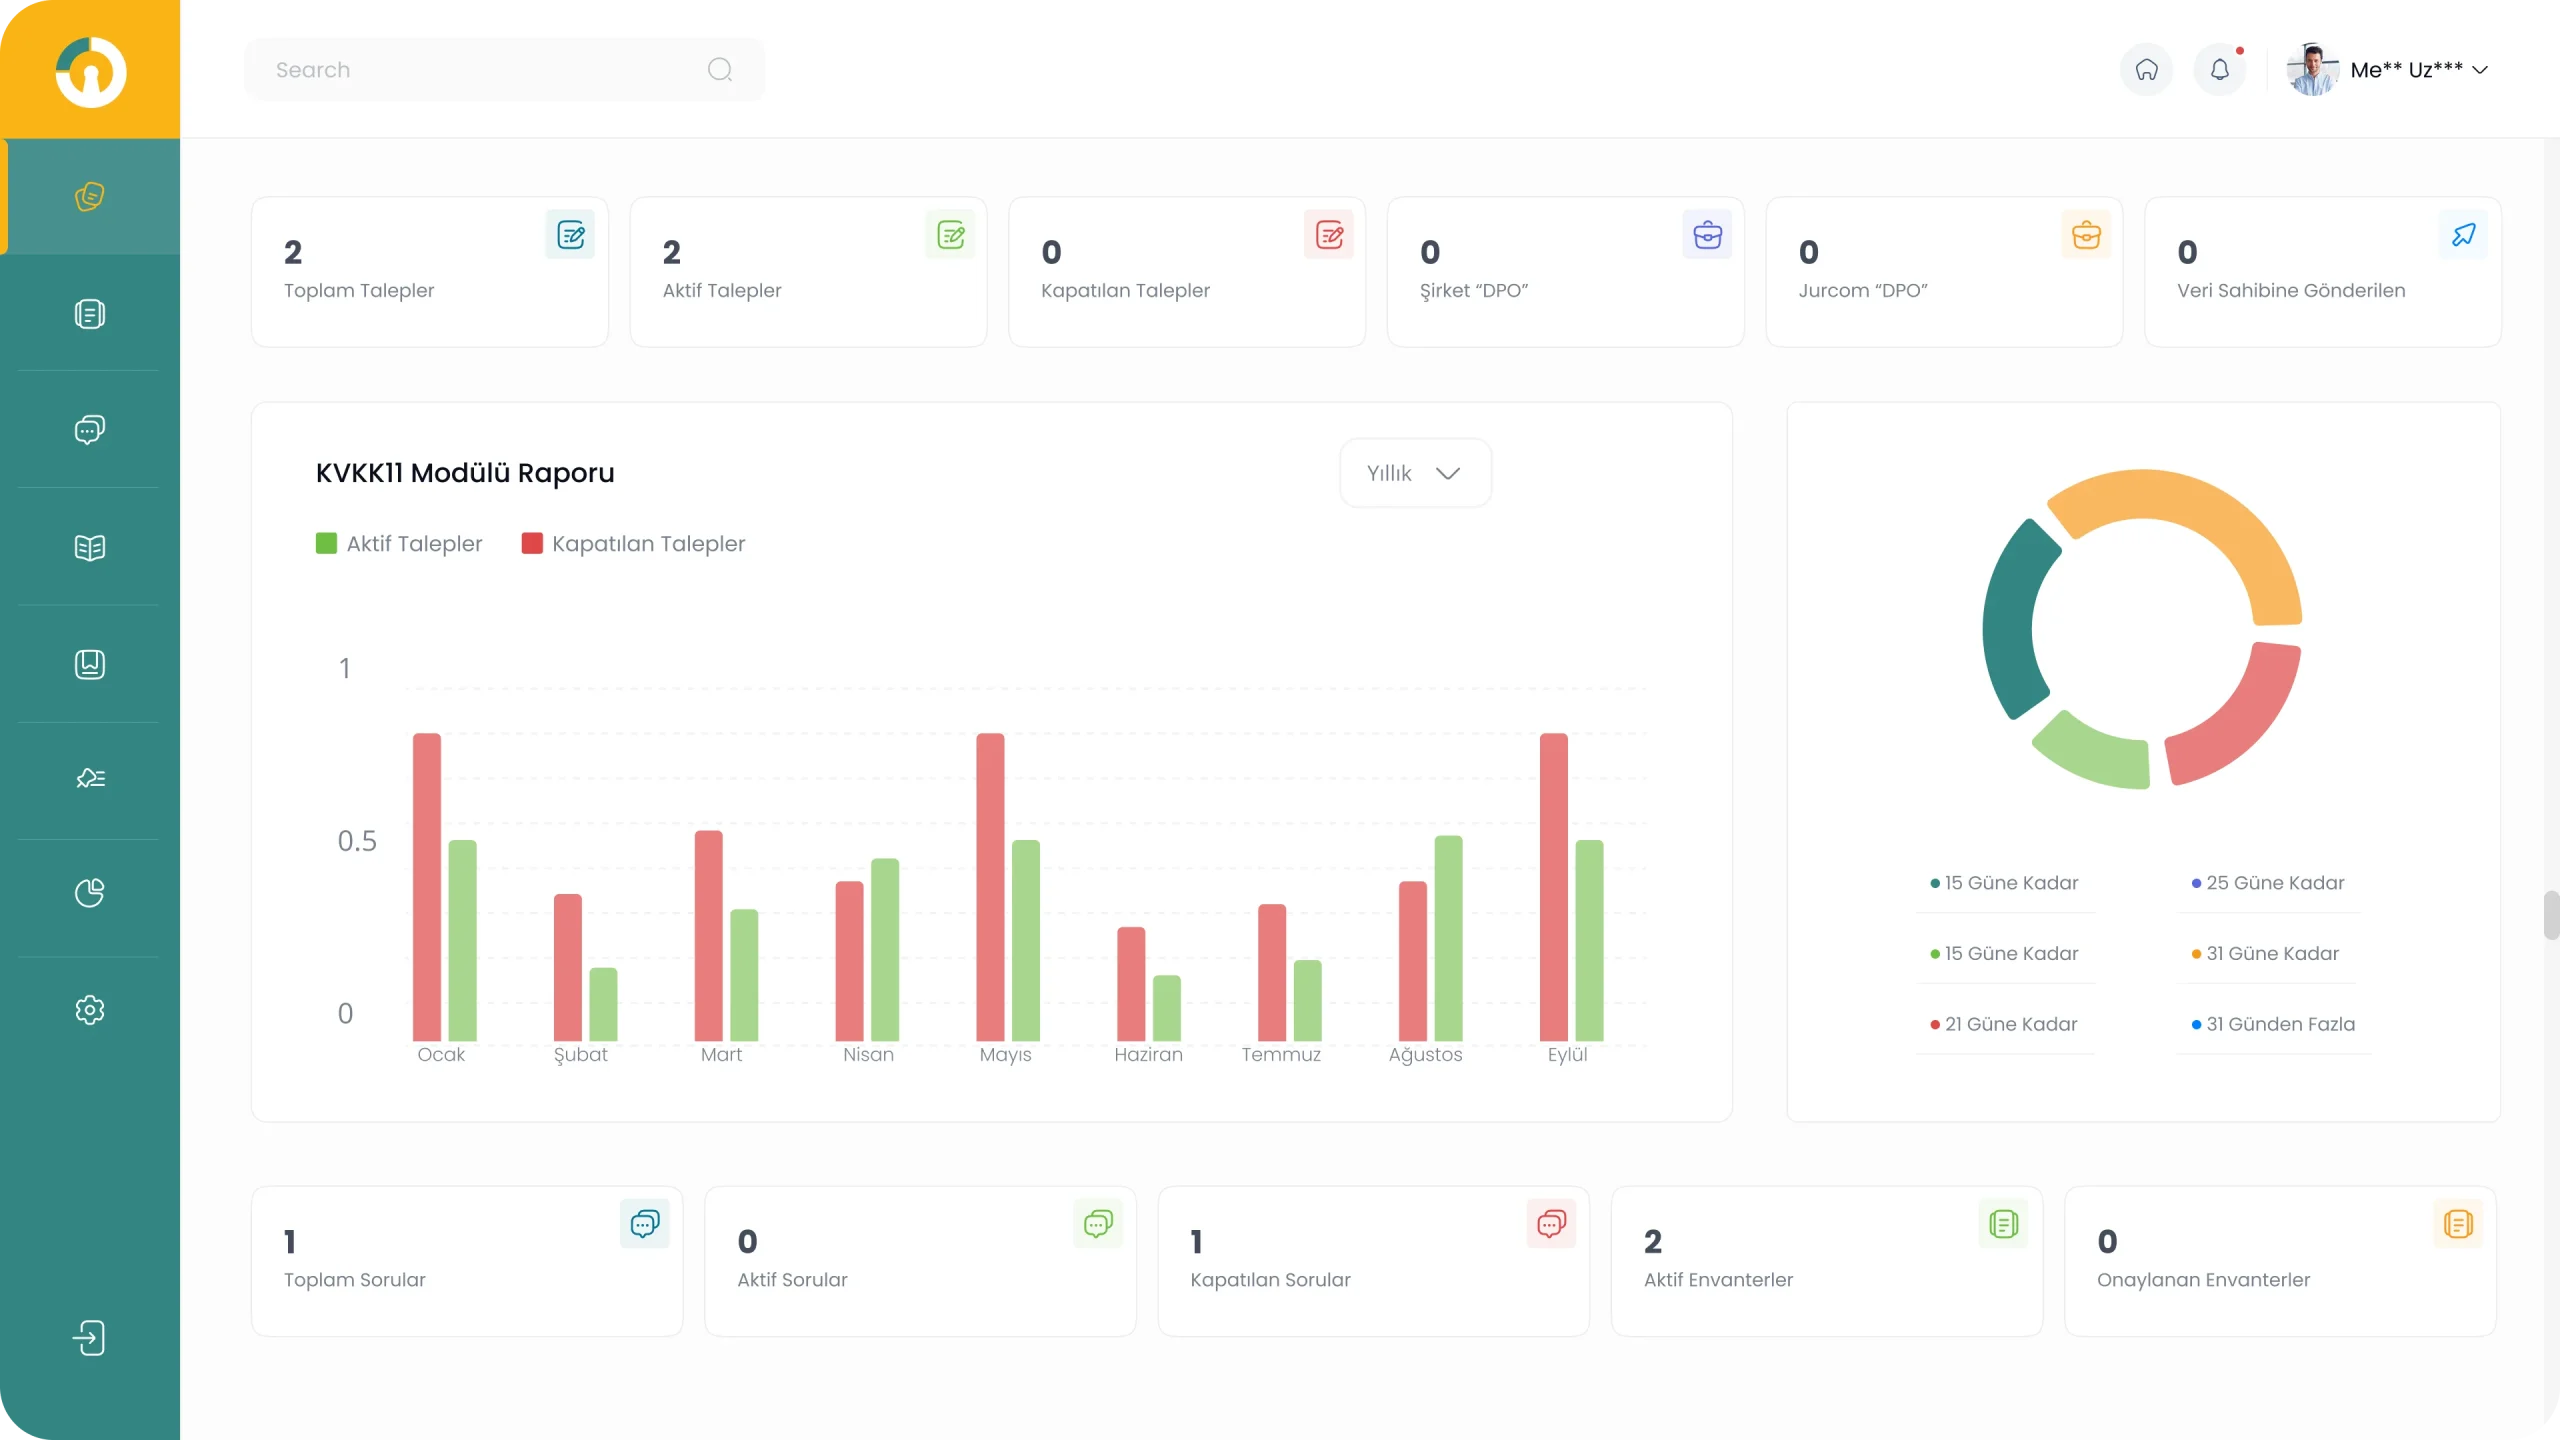This screenshot has height=1440, width=2560.
Task: Open the Toplam Talepler card
Action: pyautogui.click(x=430, y=272)
